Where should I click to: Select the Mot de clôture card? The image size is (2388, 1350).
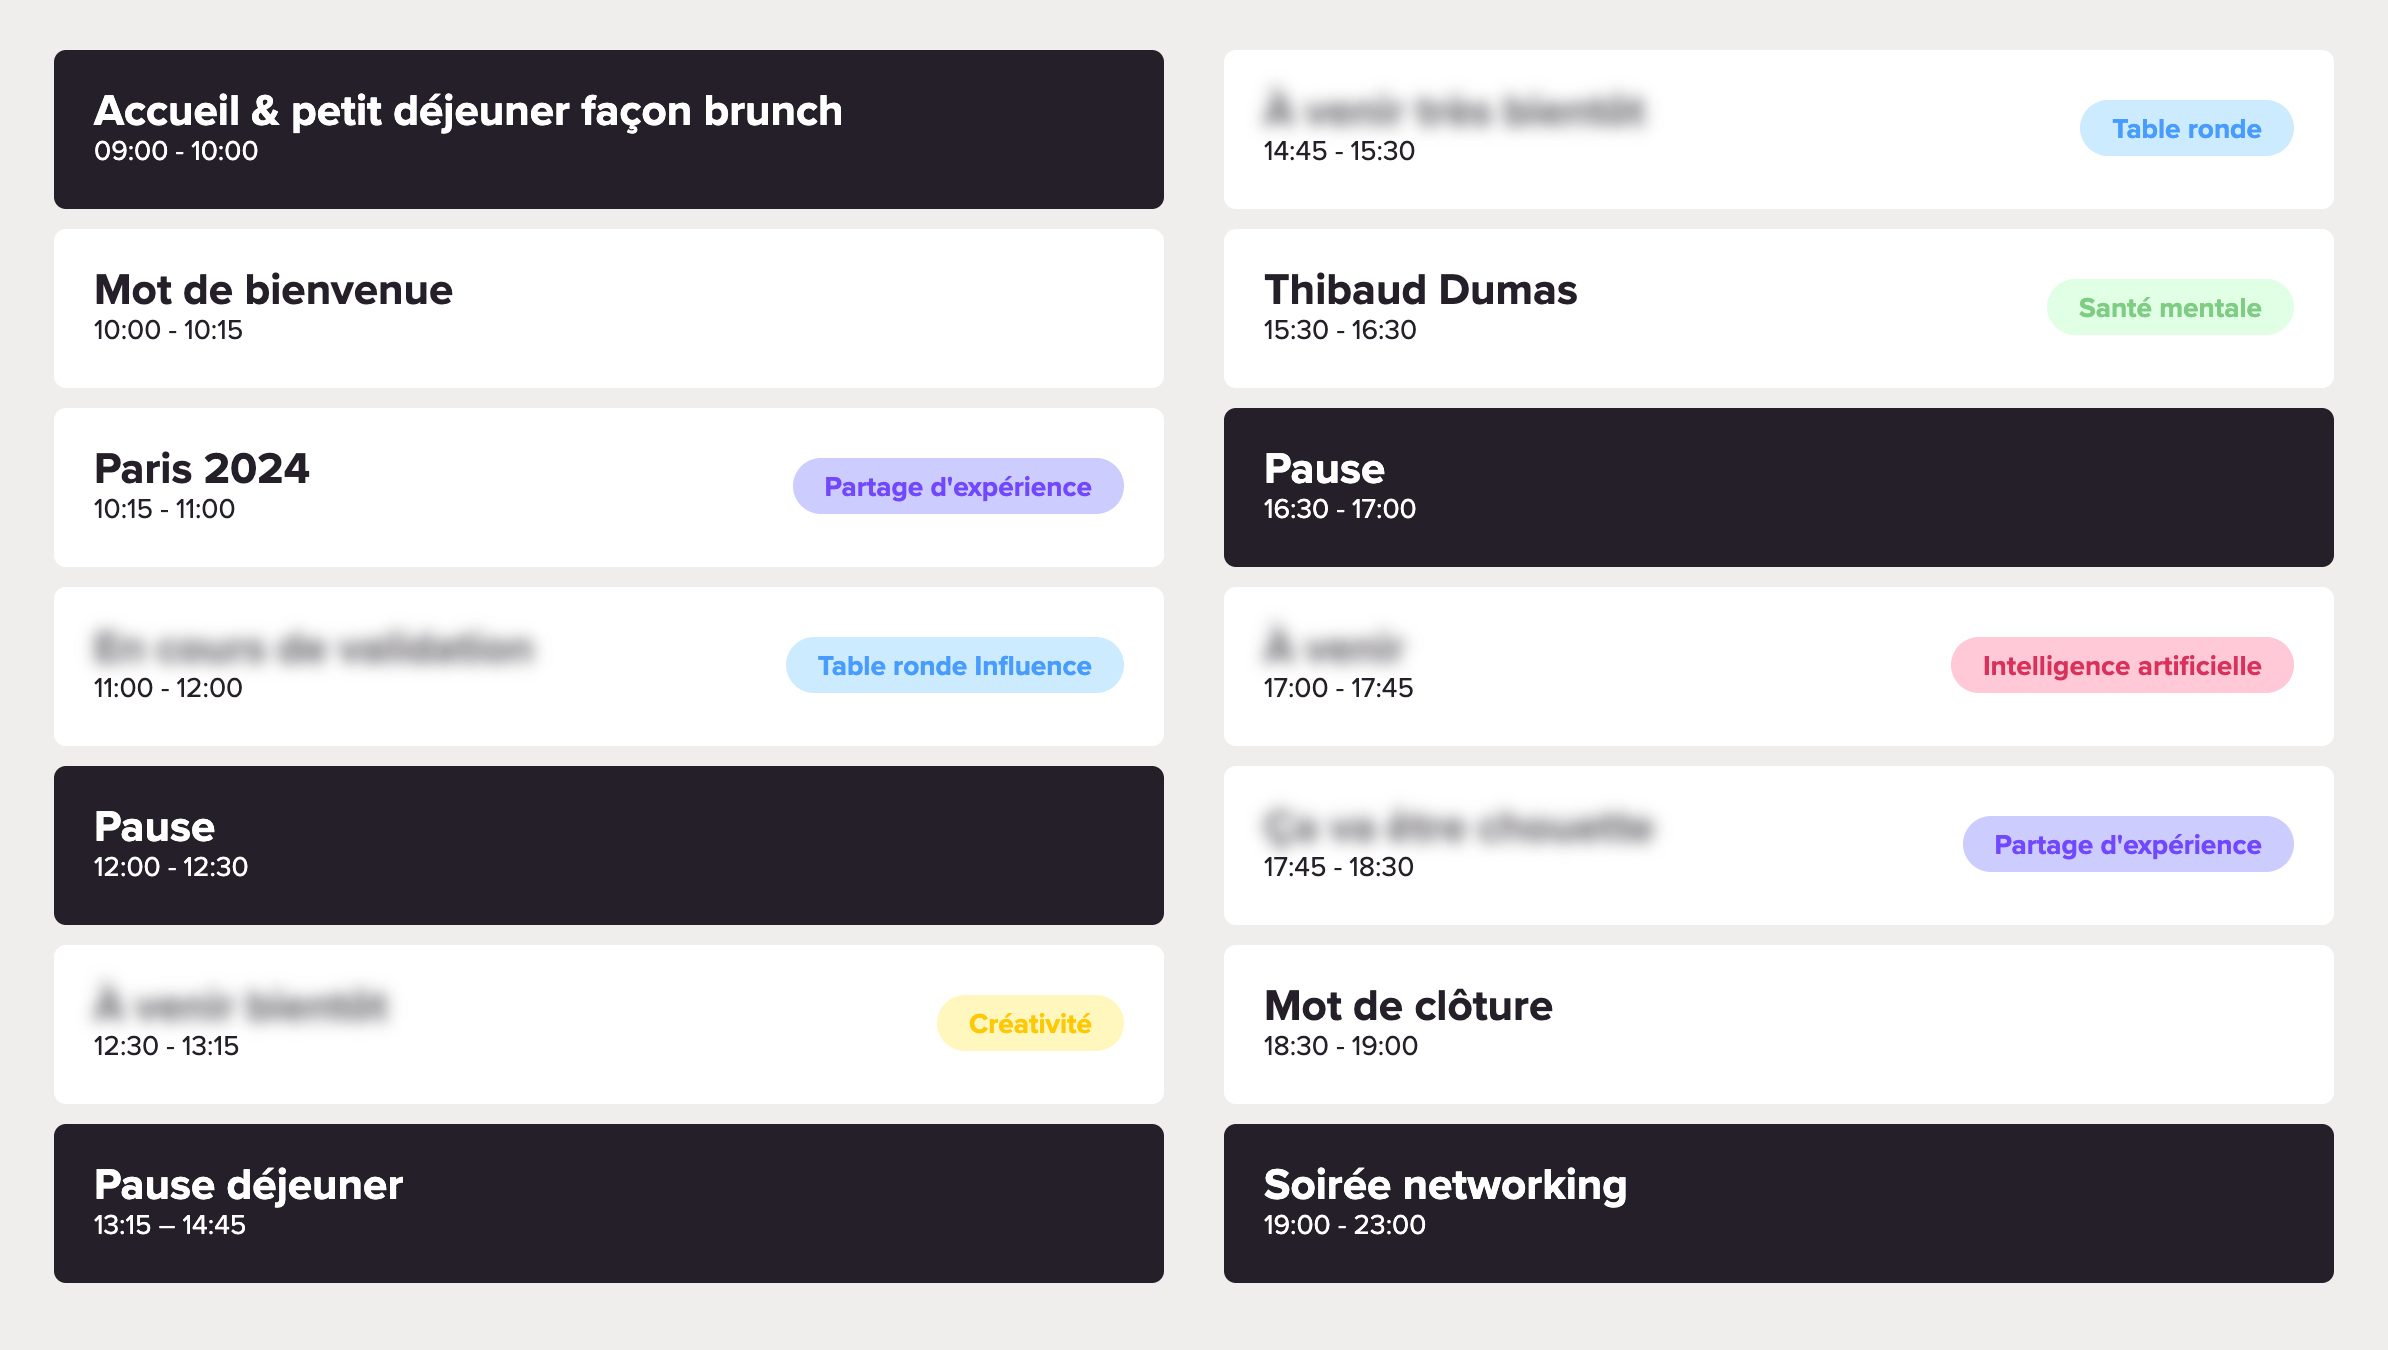pyautogui.click(x=1778, y=1024)
